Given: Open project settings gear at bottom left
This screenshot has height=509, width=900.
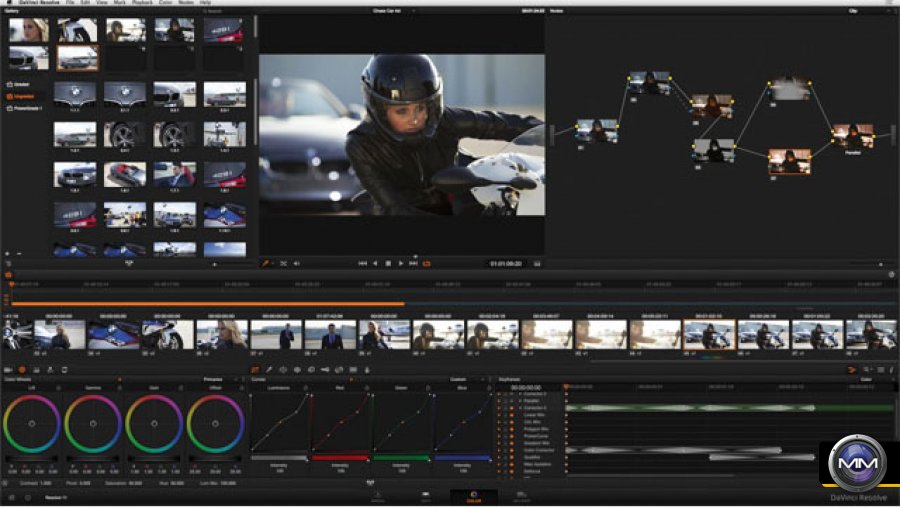Looking at the screenshot, I should 28,498.
